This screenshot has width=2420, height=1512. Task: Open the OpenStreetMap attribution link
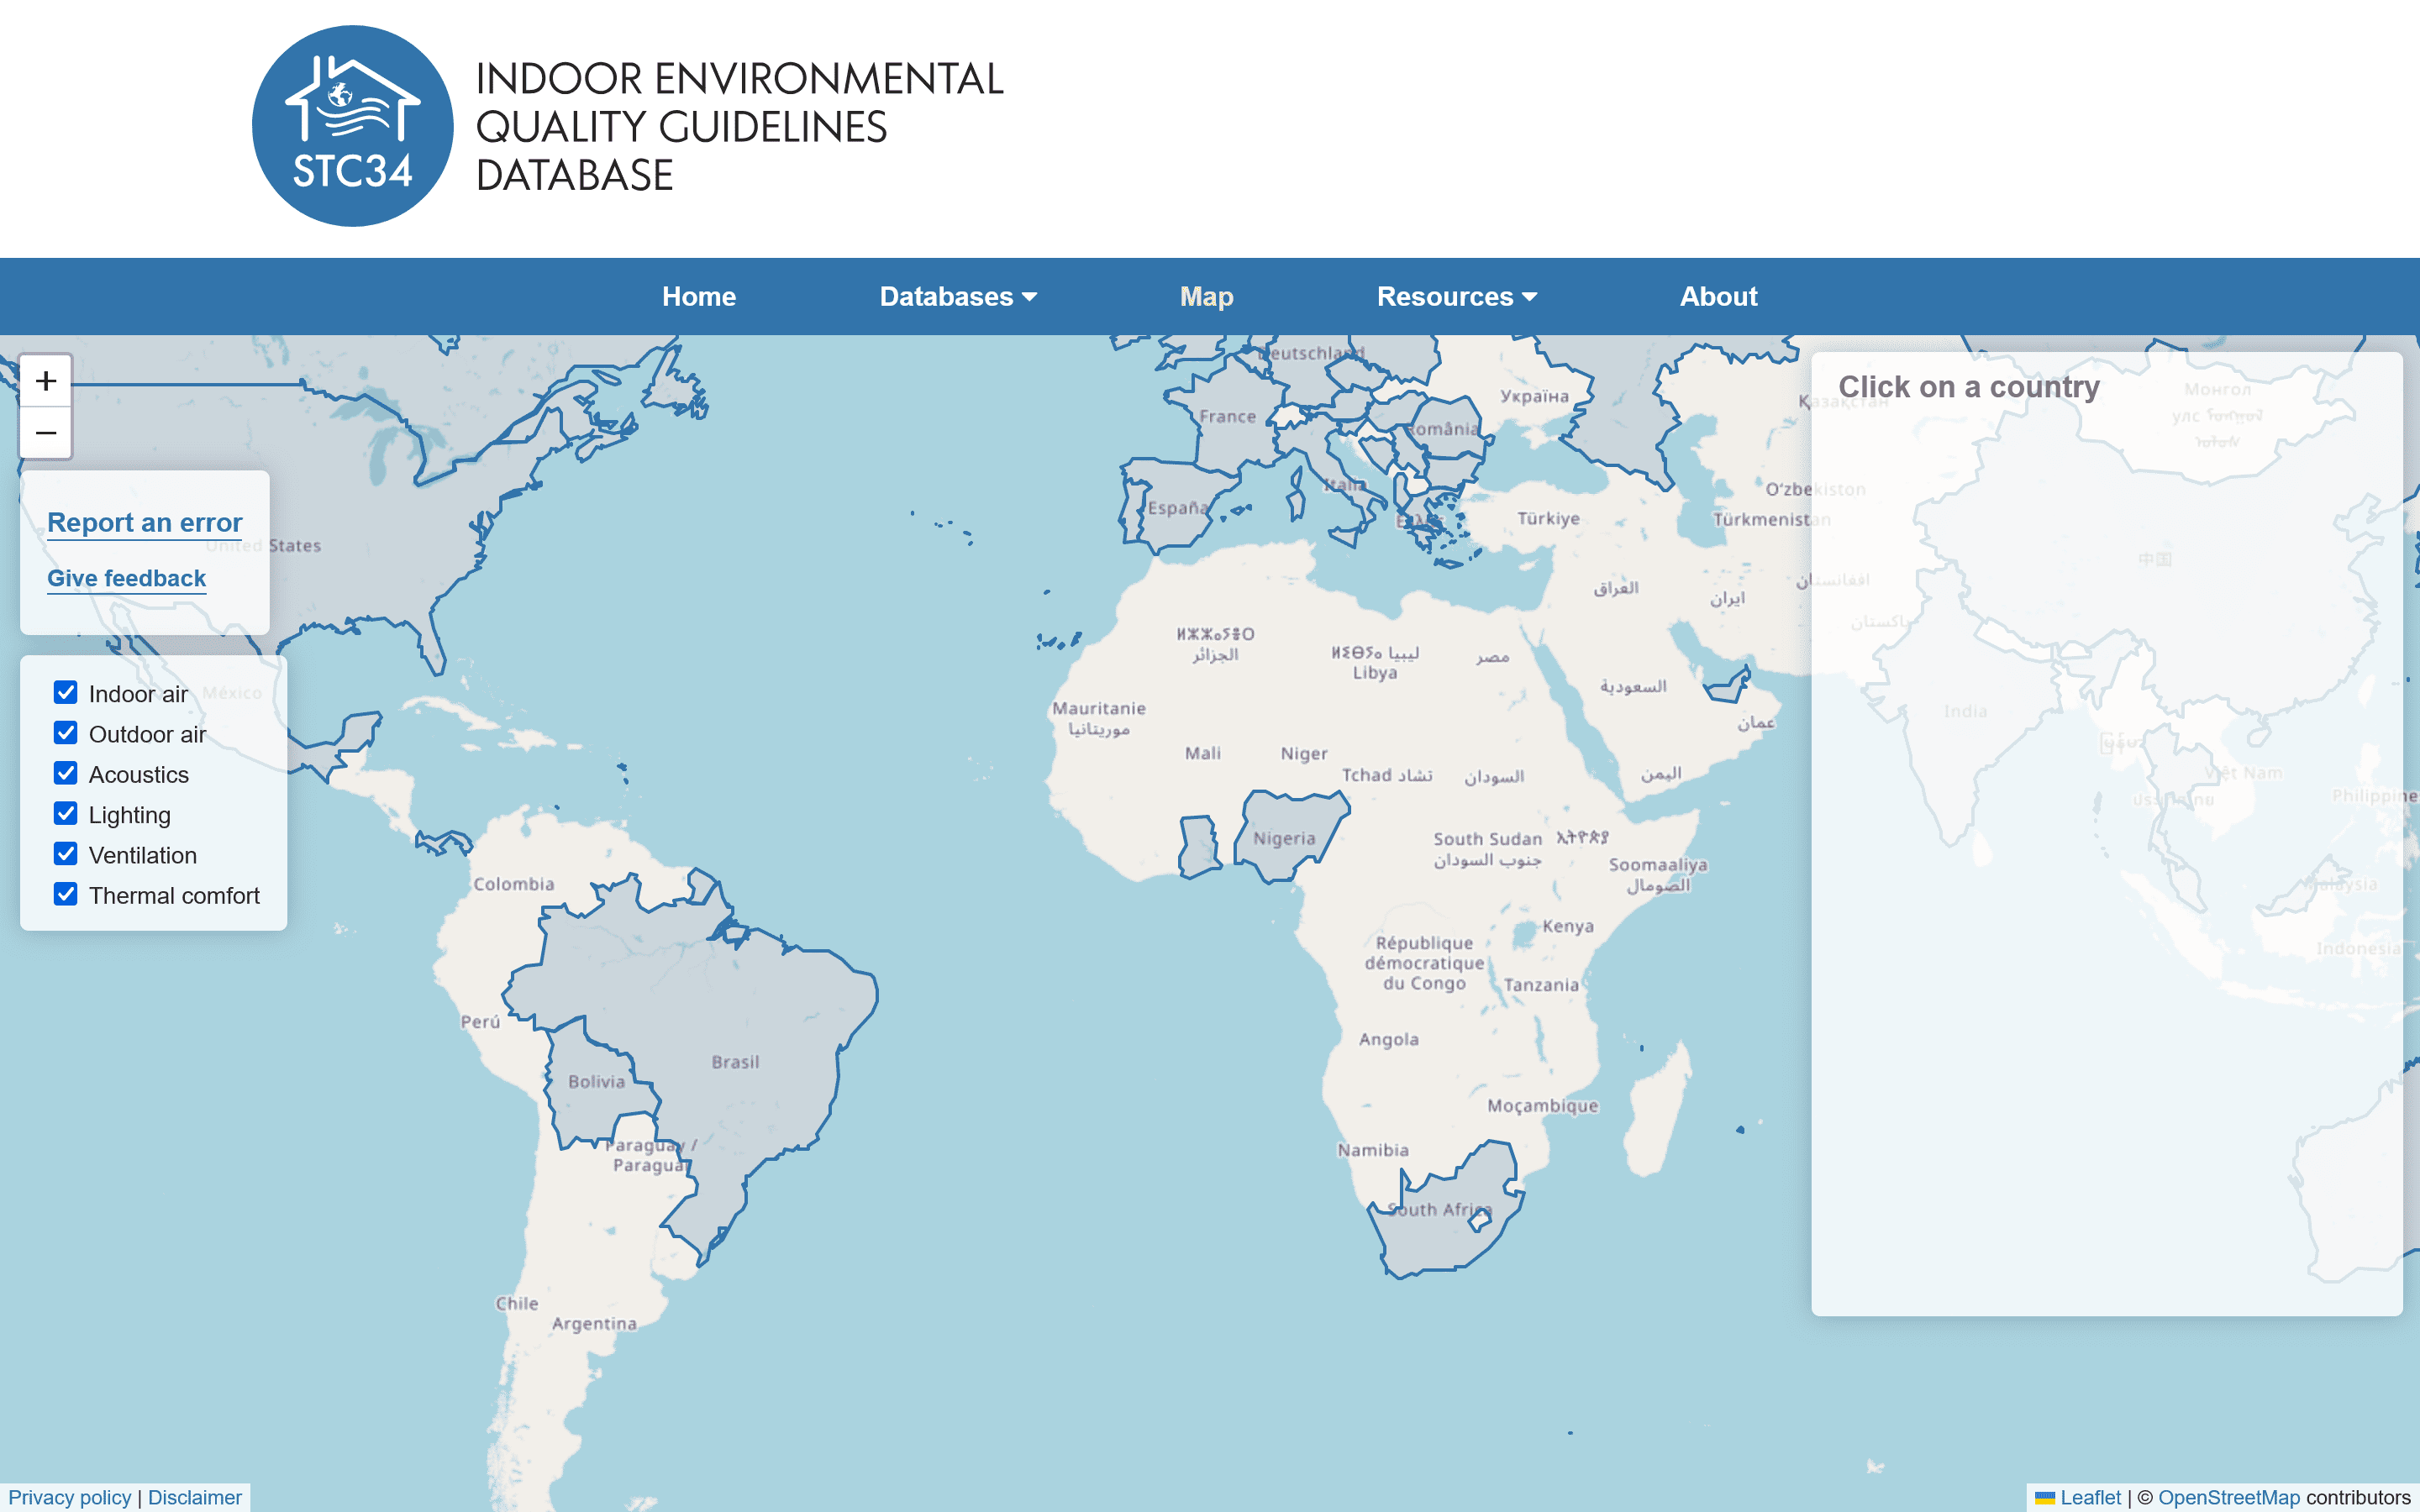pos(2229,1497)
